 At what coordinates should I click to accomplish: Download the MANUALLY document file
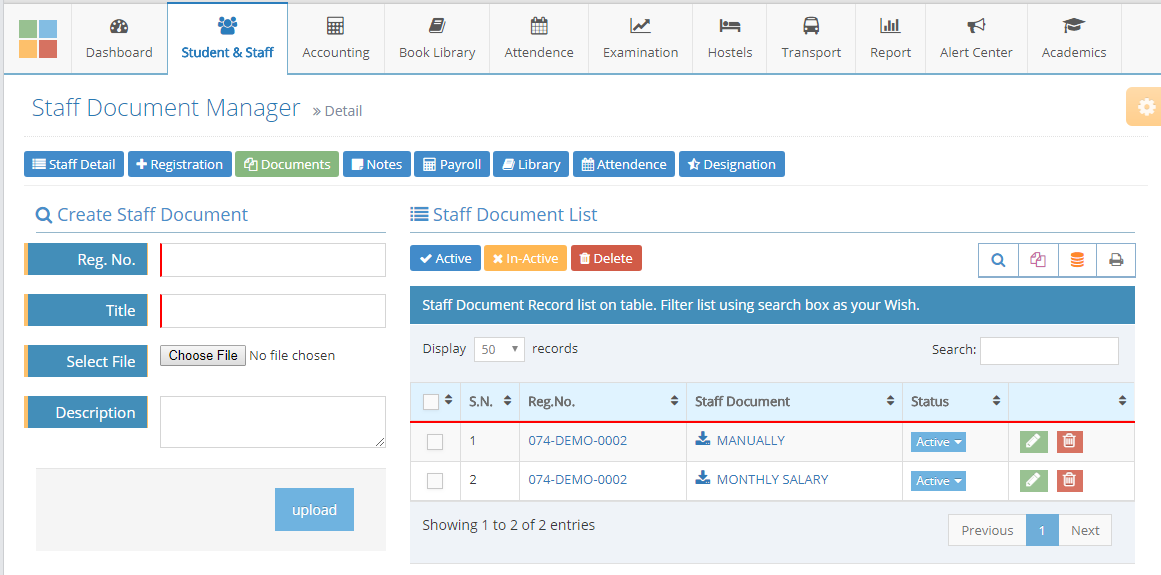(703, 440)
